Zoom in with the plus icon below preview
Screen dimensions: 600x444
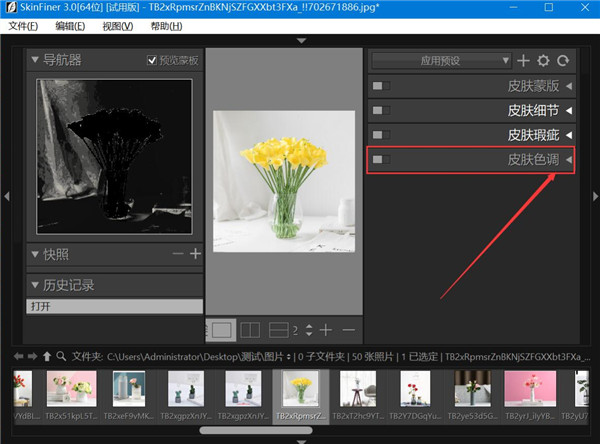click(x=327, y=329)
